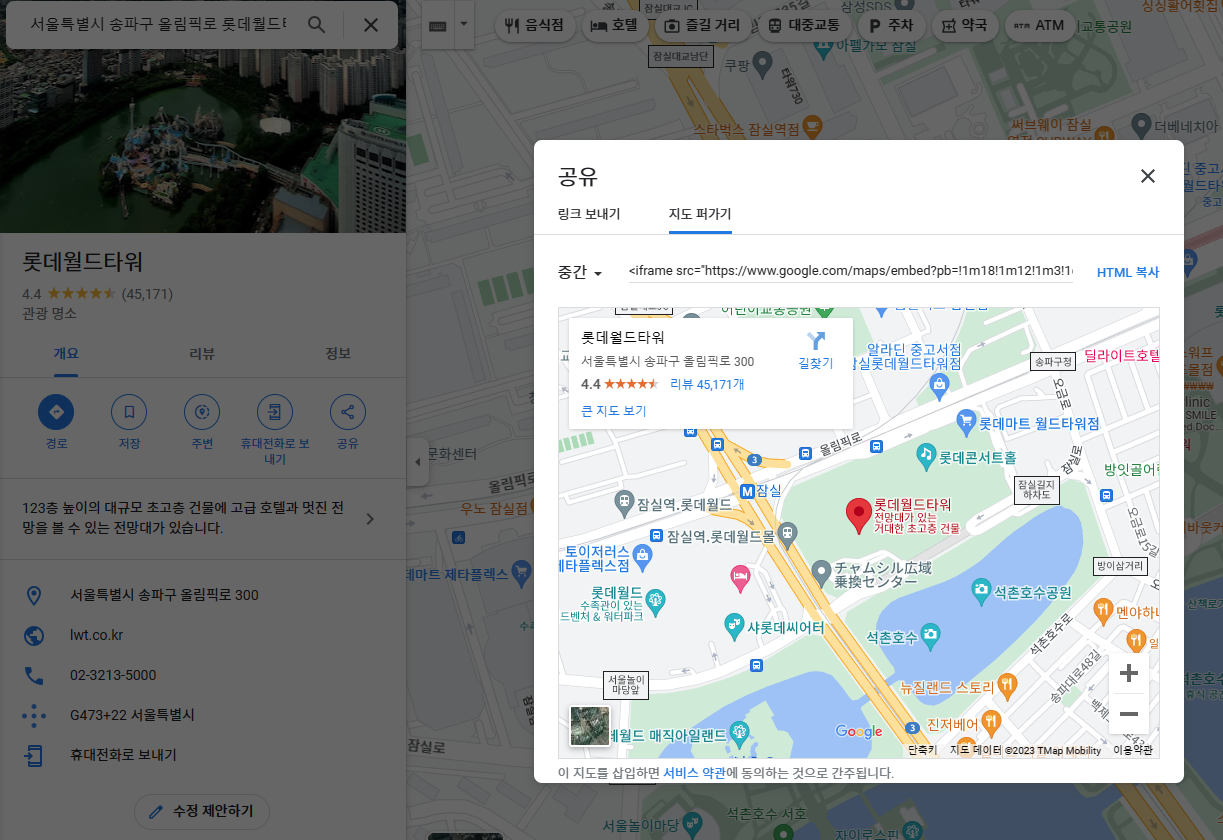The width and height of the screenshot is (1223, 840).
Task: Click 롯데콘서트홀 music icon on preview map
Action: (x=927, y=456)
